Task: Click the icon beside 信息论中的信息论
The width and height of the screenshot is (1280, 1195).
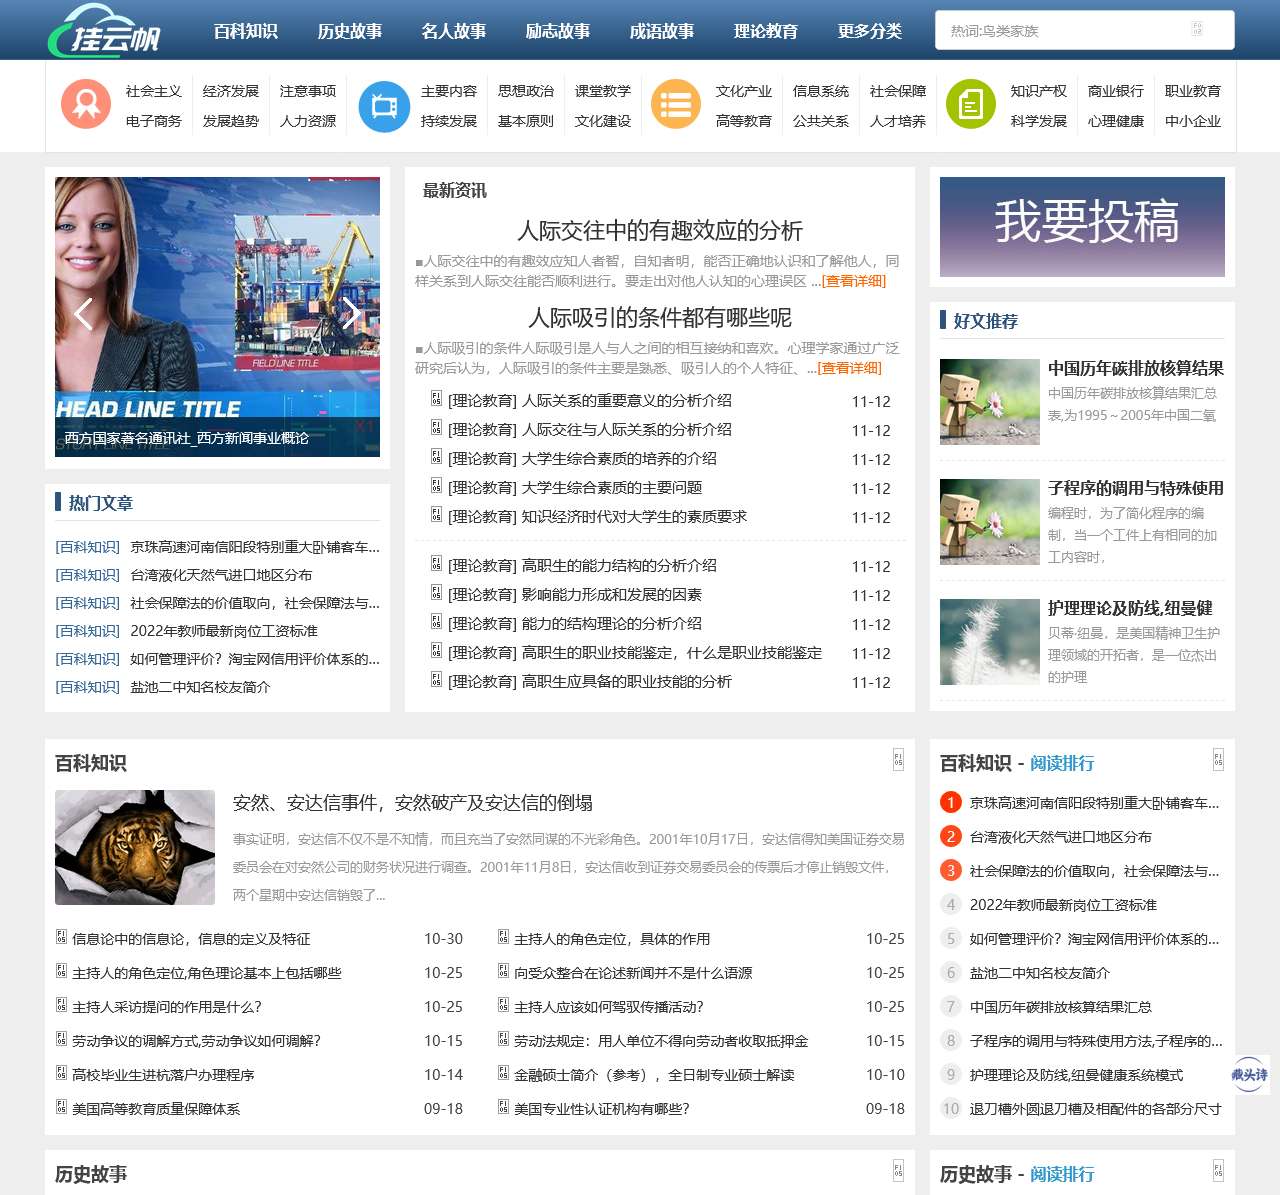Action: click(x=61, y=937)
